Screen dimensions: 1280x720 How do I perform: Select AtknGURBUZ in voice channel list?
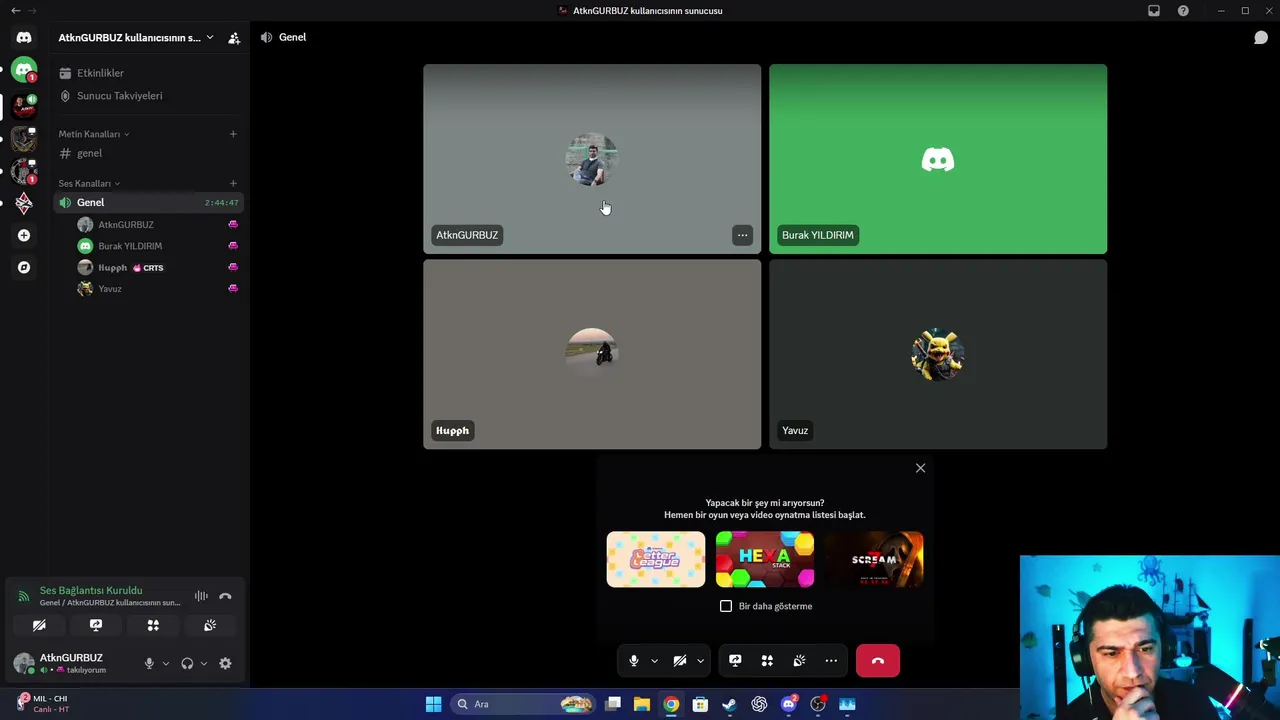pyautogui.click(x=158, y=225)
